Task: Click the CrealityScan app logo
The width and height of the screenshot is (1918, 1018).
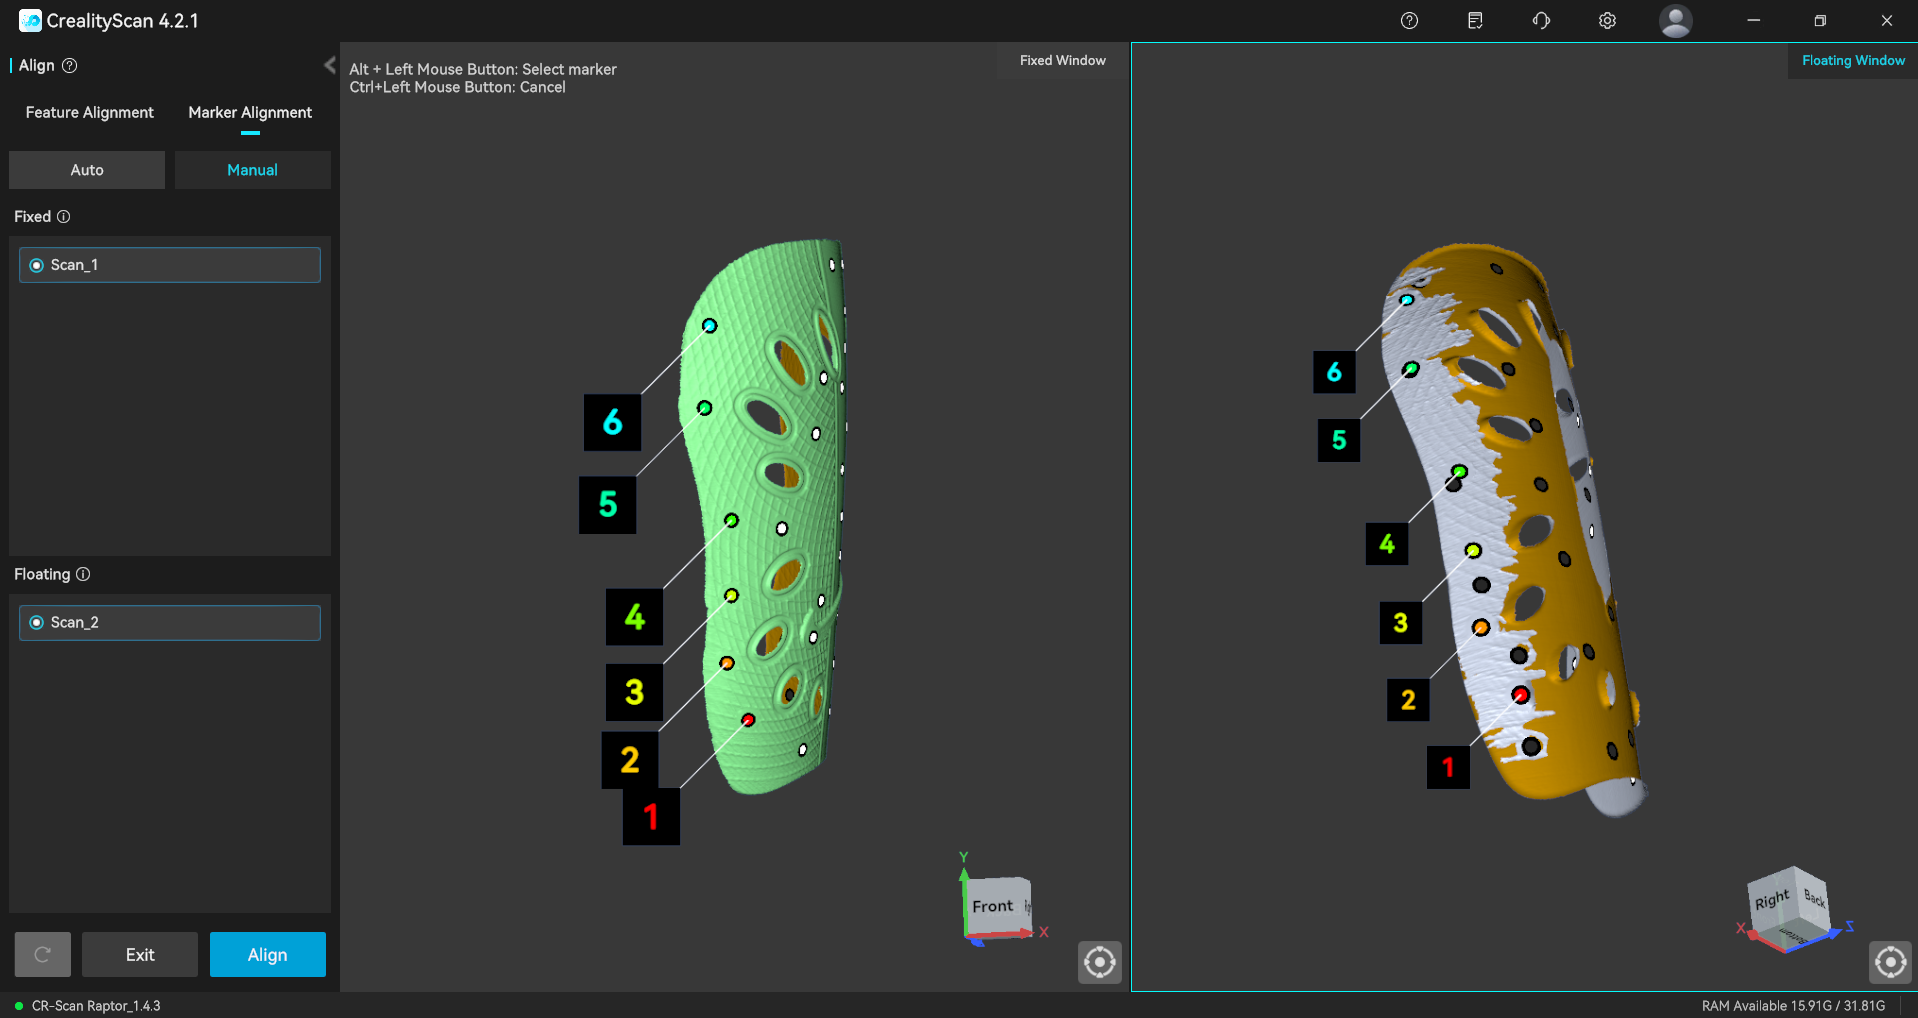Action: point(30,20)
